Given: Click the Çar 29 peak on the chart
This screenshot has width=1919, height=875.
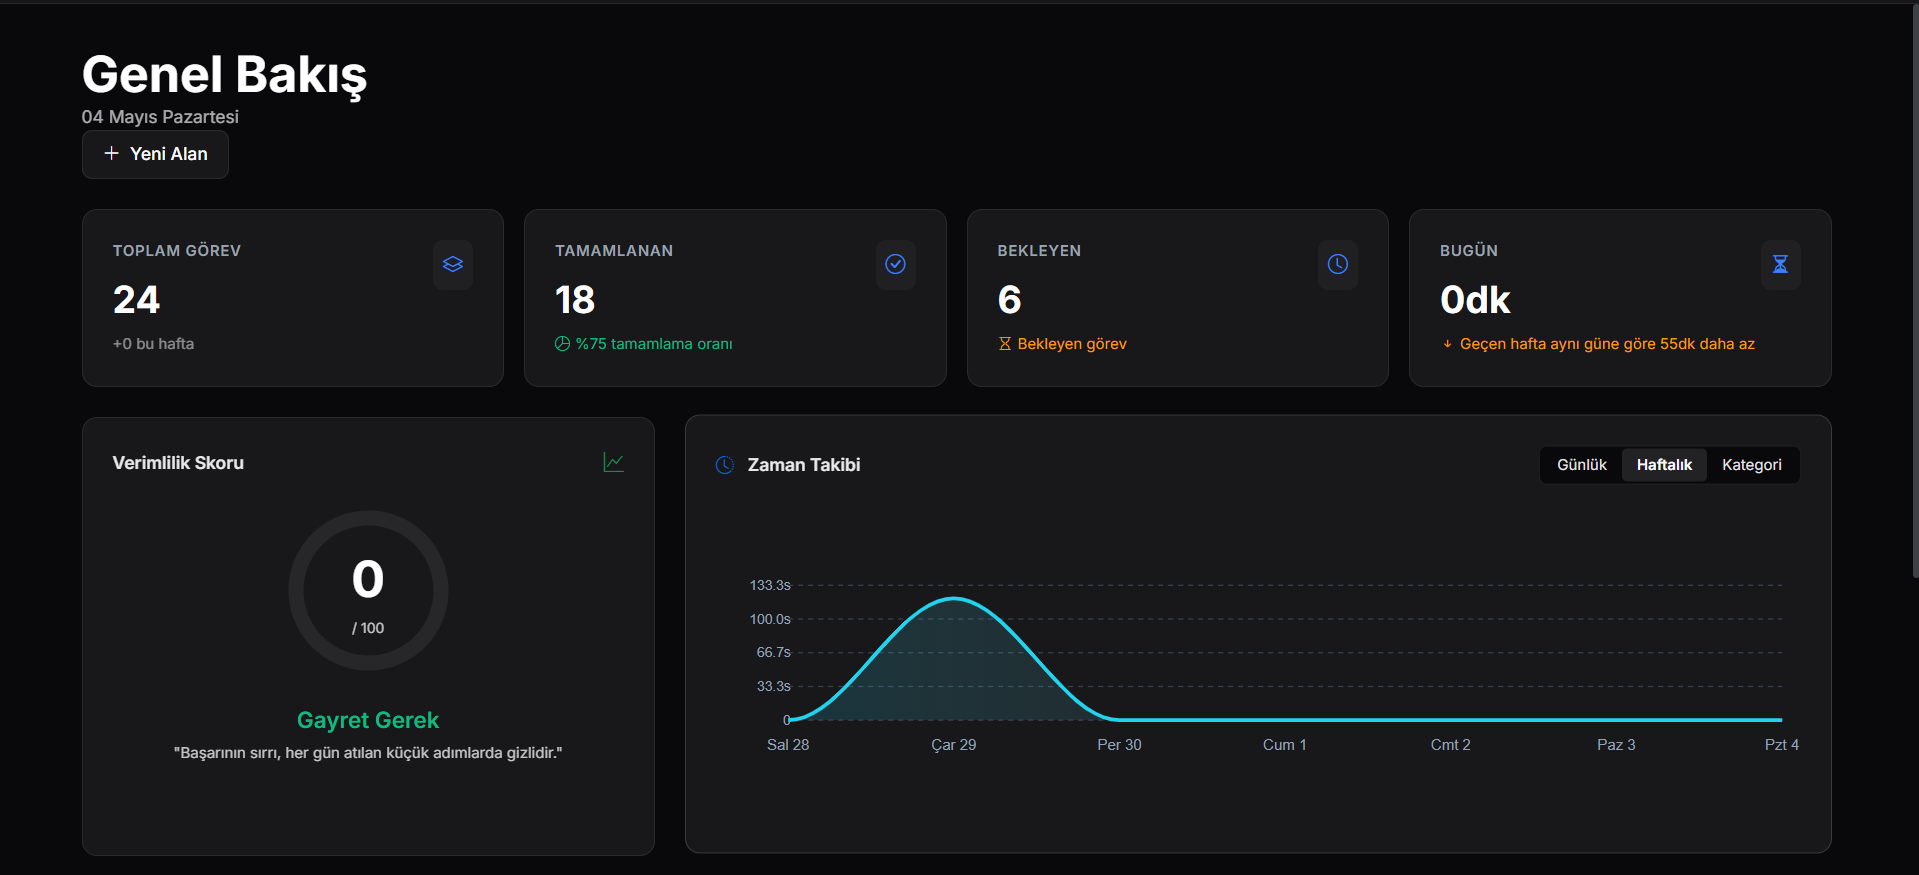Looking at the screenshot, I should [954, 599].
